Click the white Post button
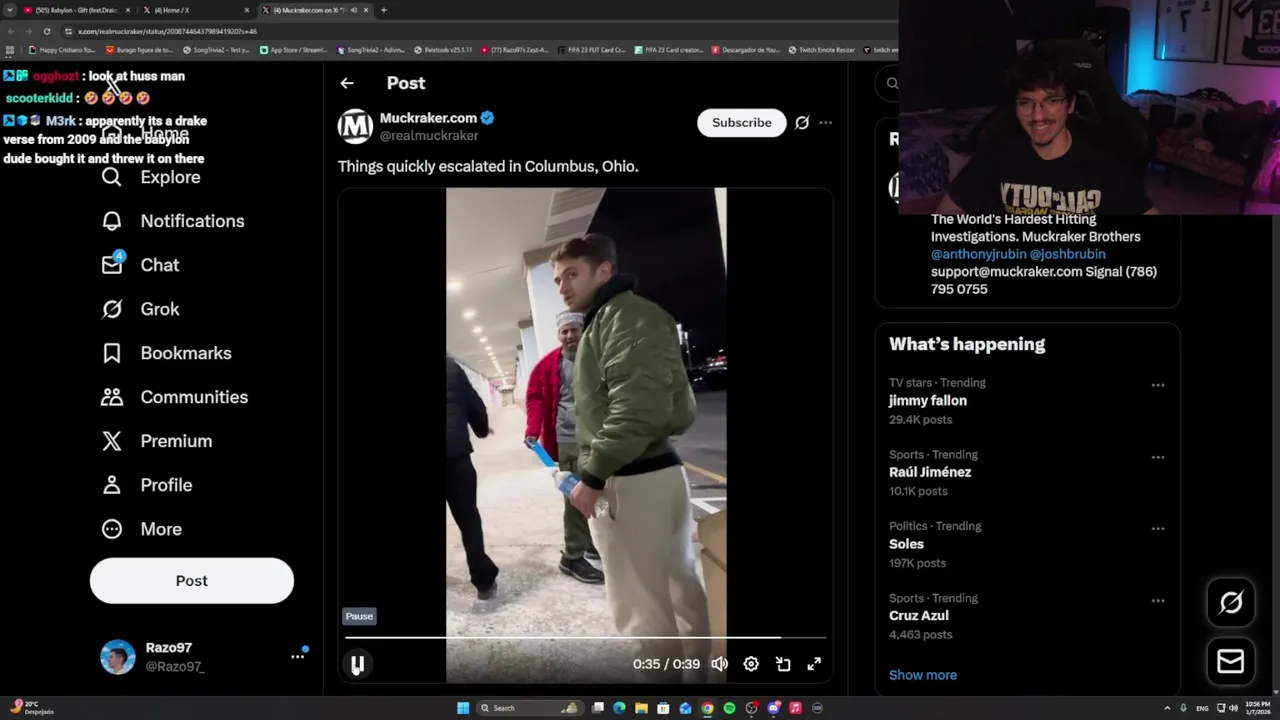The width and height of the screenshot is (1280, 720). pyautogui.click(x=192, y=581)
